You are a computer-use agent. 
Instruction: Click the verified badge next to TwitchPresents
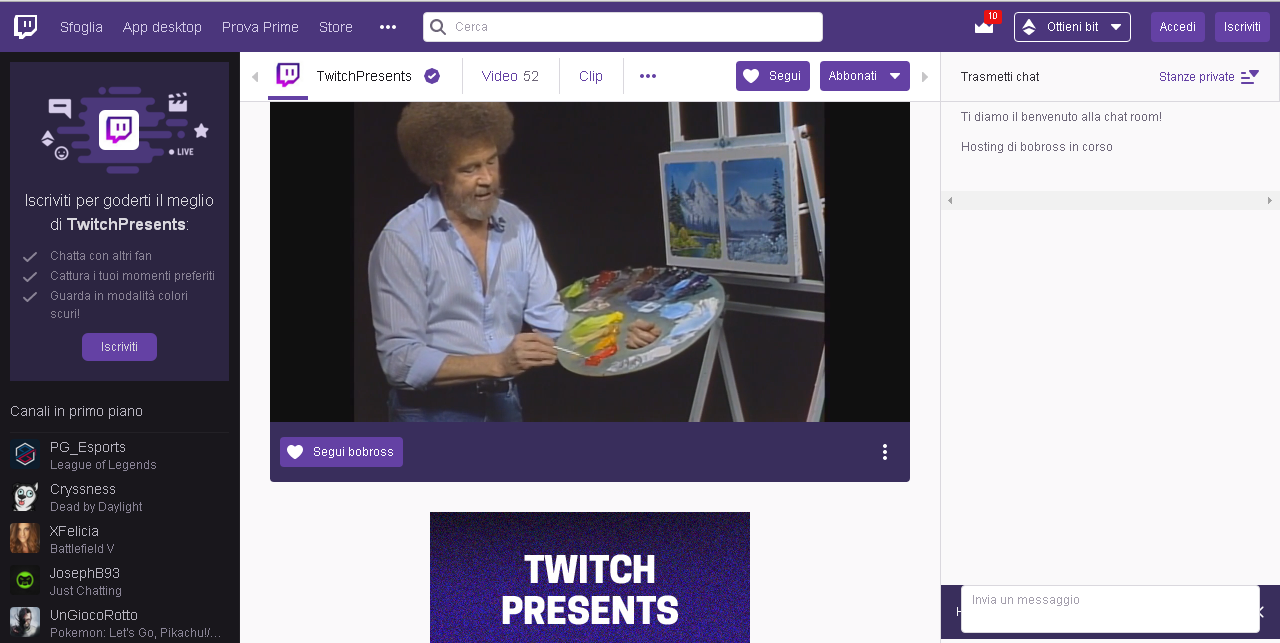pos(432,76)
